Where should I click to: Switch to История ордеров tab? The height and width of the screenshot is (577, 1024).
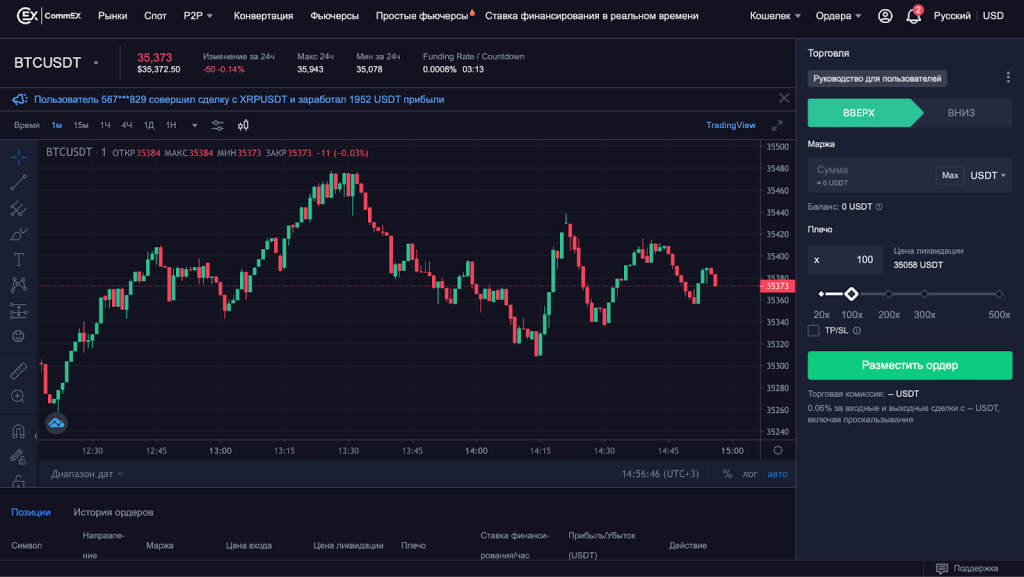click(113, 512)
